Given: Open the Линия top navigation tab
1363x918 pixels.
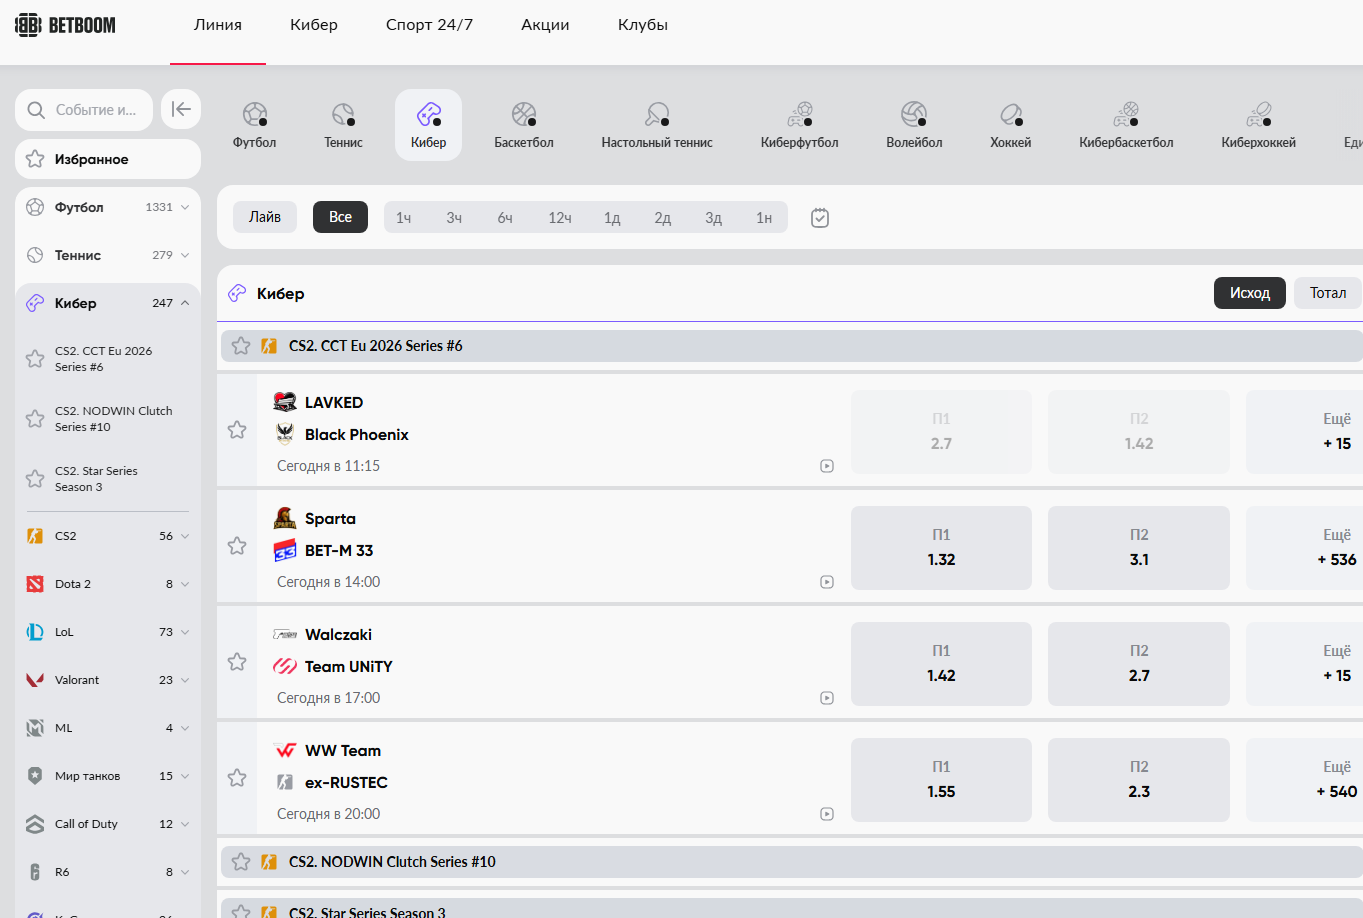Looking at the screenshot, I should tap(218, 25).
